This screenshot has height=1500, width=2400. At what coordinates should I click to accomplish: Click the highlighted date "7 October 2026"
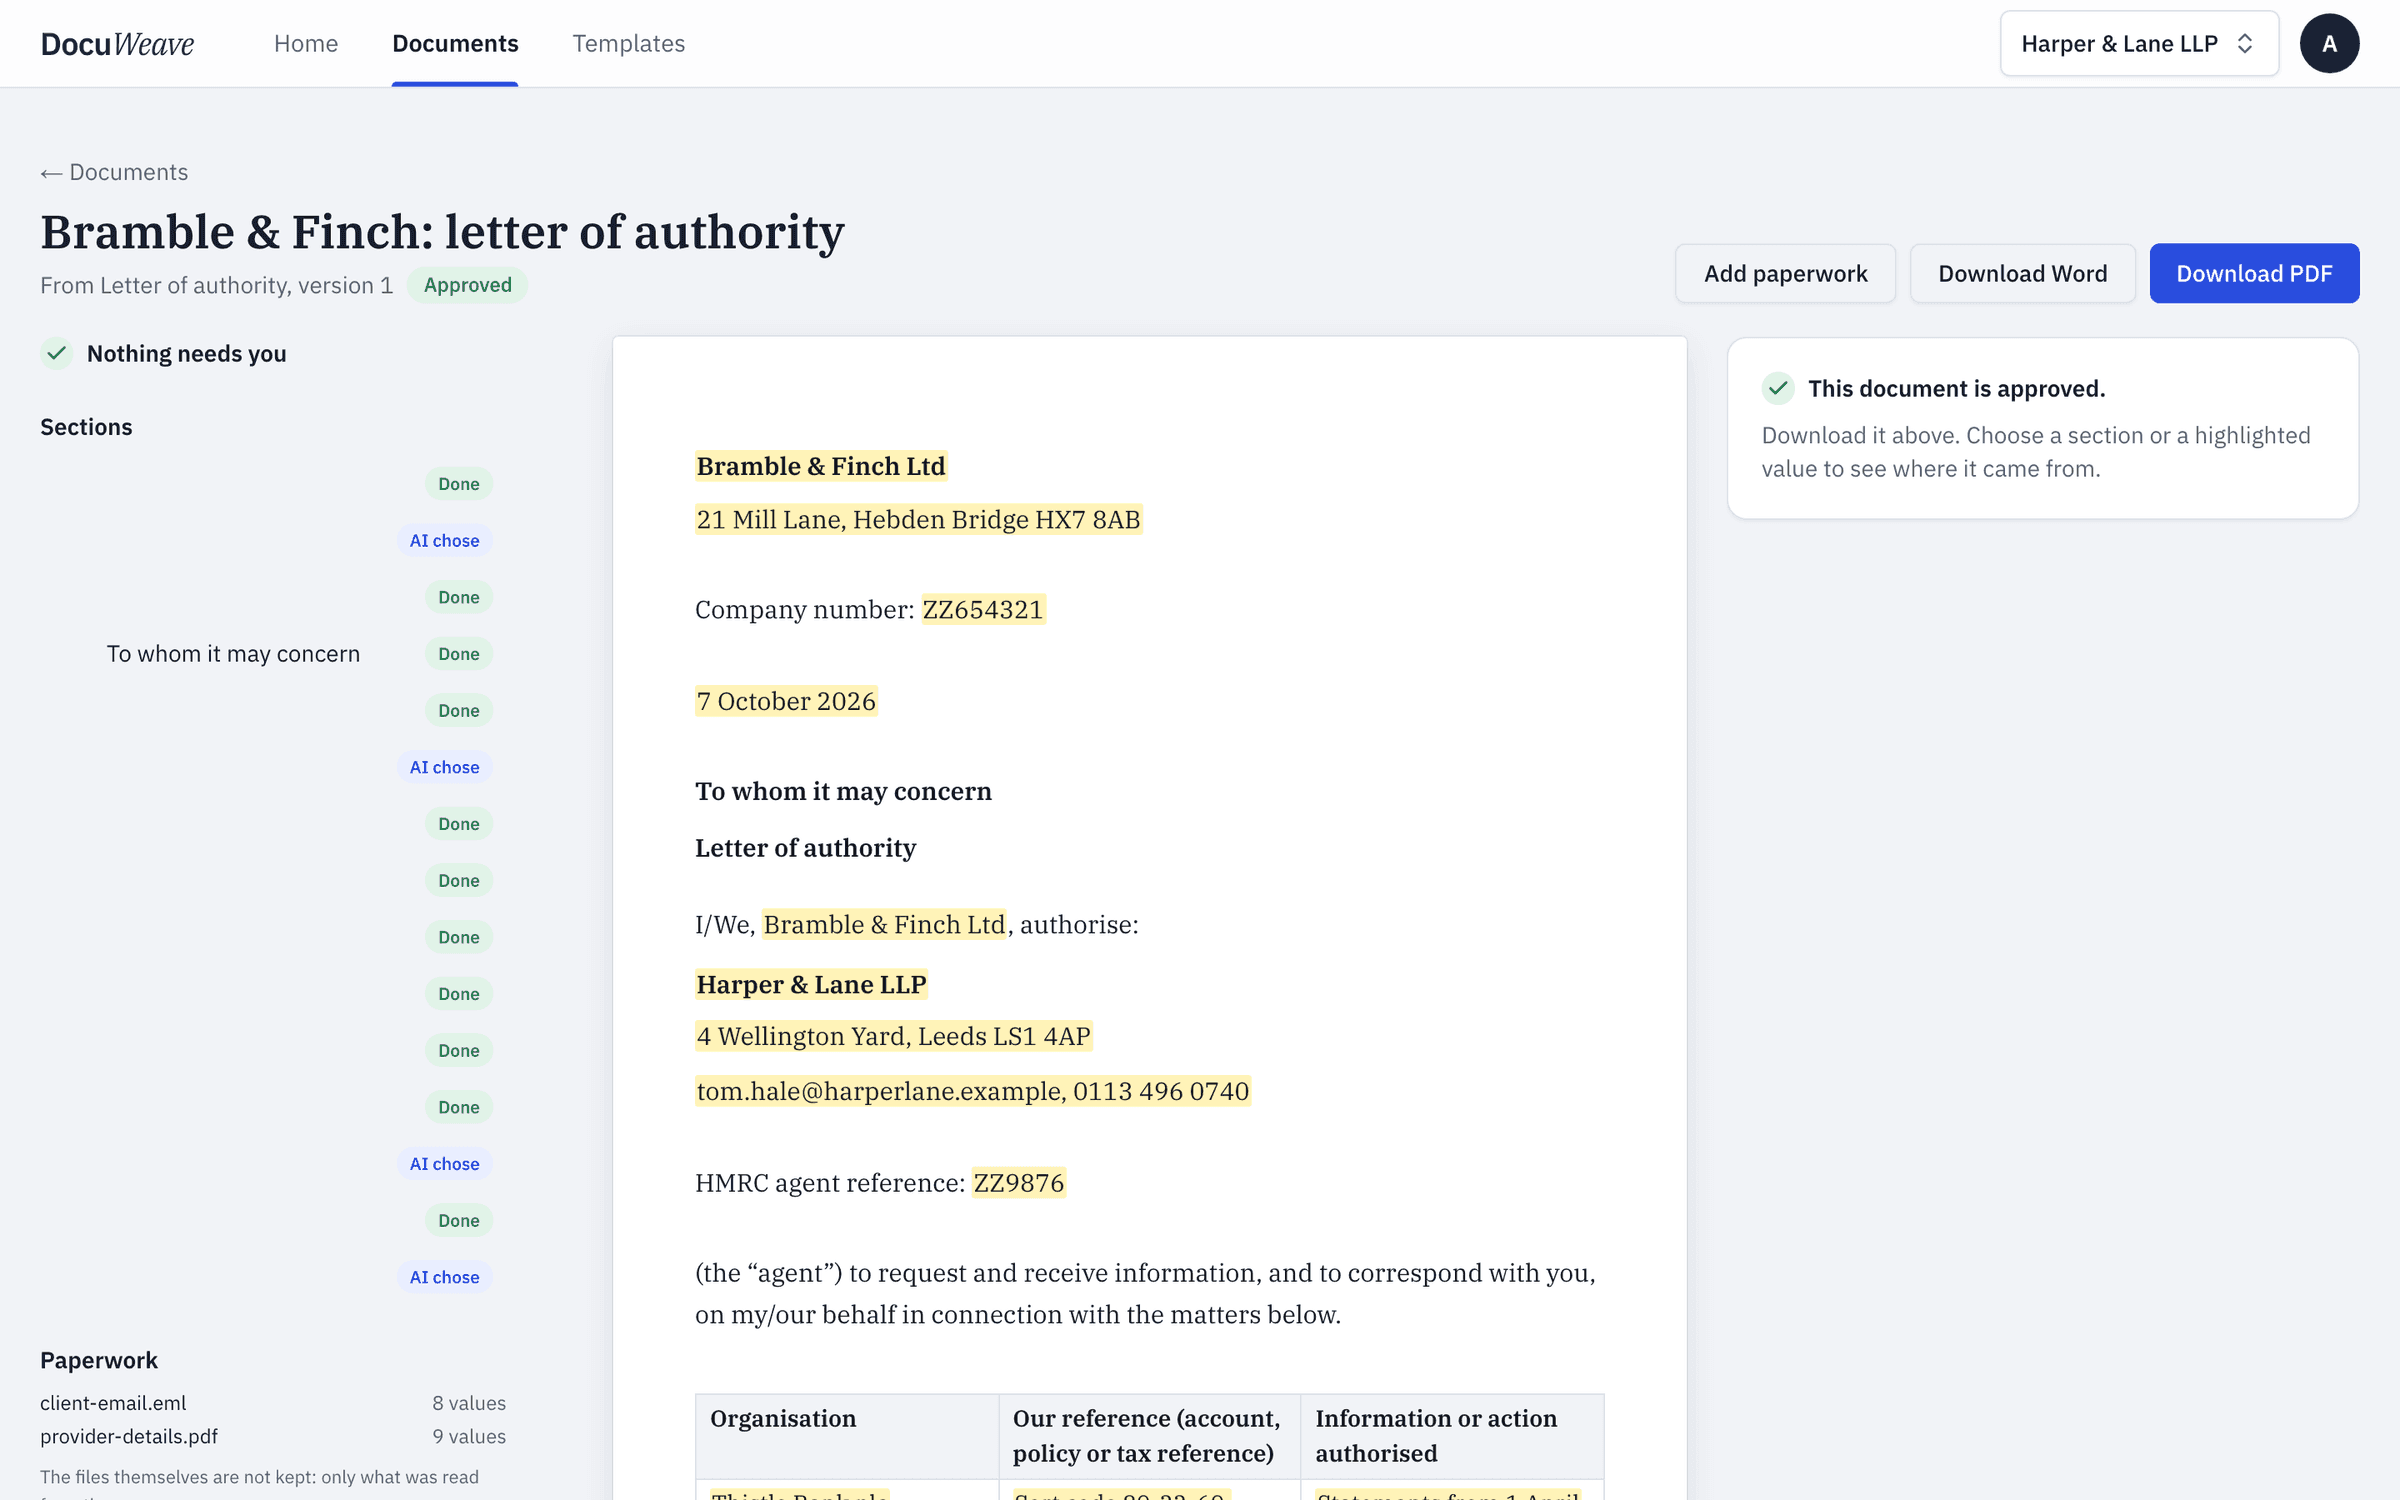[x=786, y=701]
